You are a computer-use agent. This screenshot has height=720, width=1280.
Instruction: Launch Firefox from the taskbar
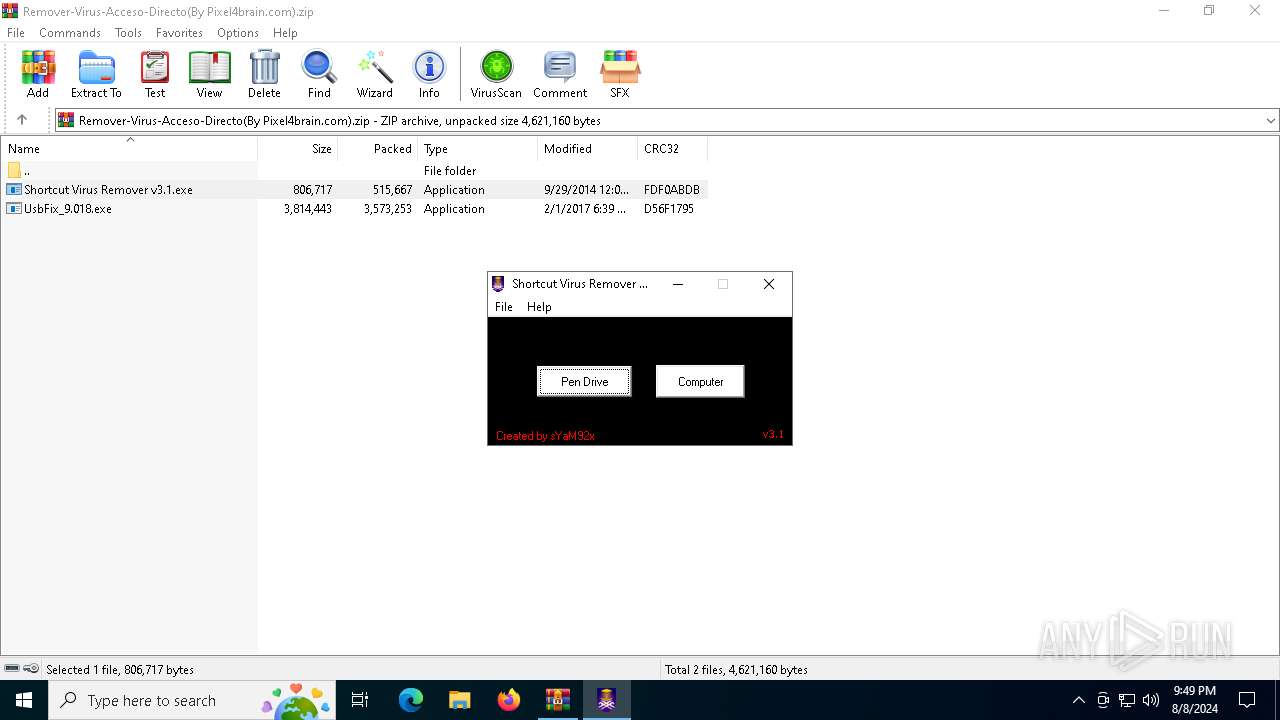509,700
